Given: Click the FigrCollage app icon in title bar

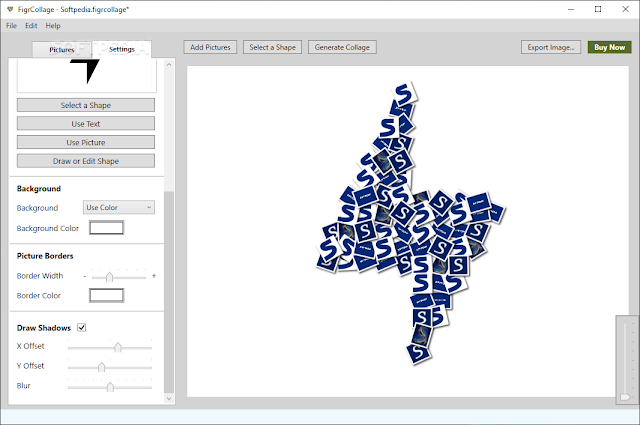Looking at the screenshot, I should click(10, 9).
